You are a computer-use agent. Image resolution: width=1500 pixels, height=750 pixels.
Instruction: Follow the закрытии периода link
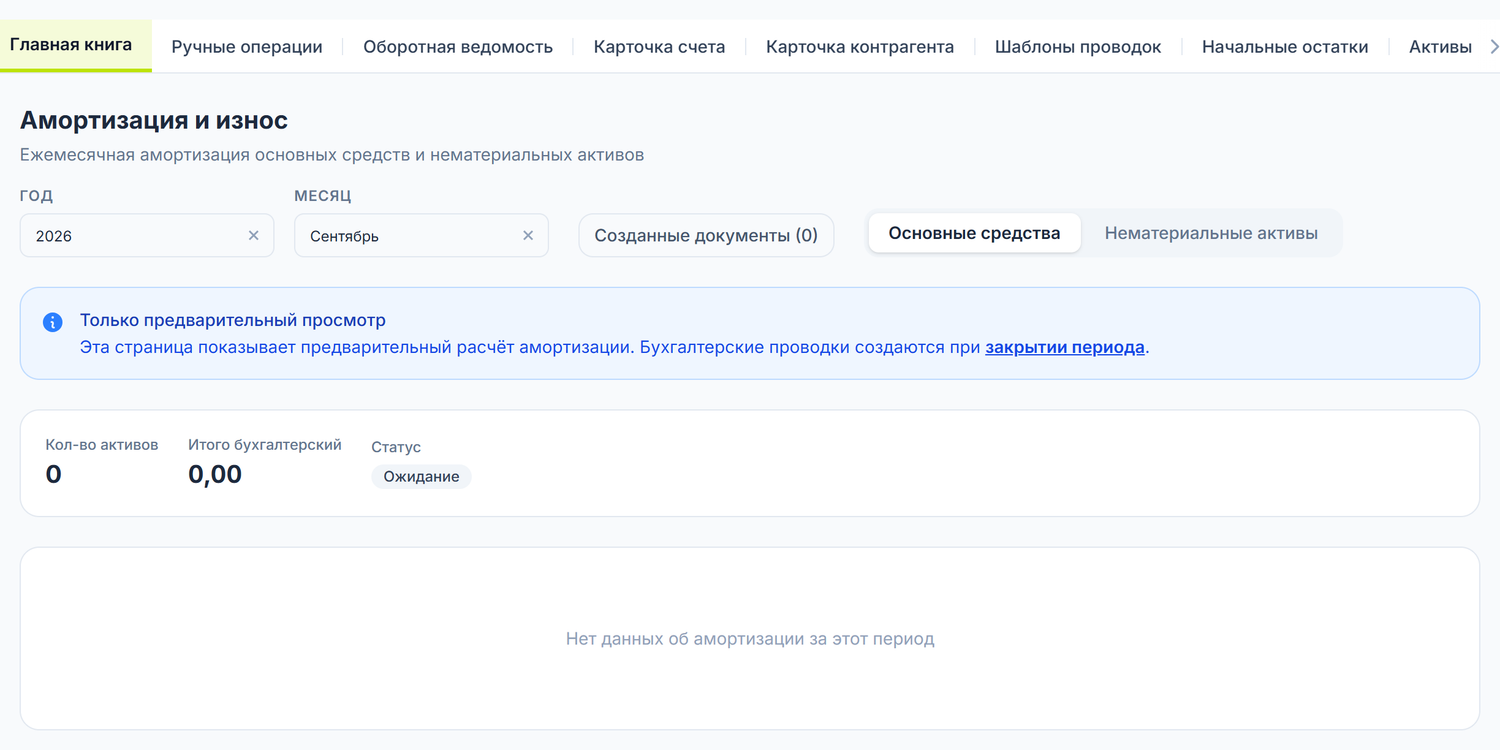(x=1065, y=348)
